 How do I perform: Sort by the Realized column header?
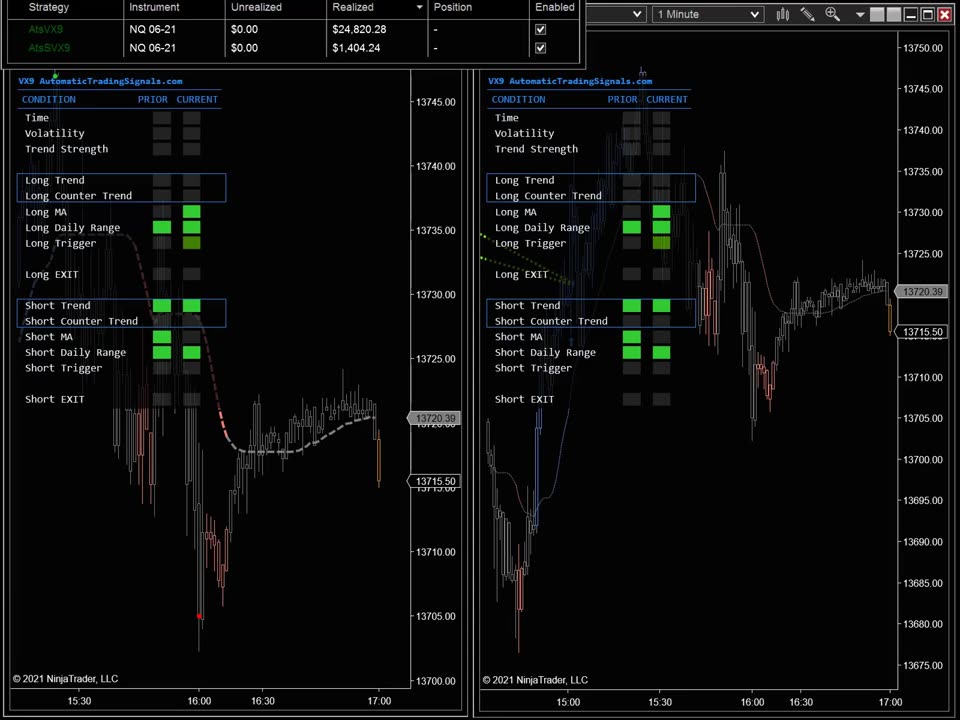coord(353,7)
